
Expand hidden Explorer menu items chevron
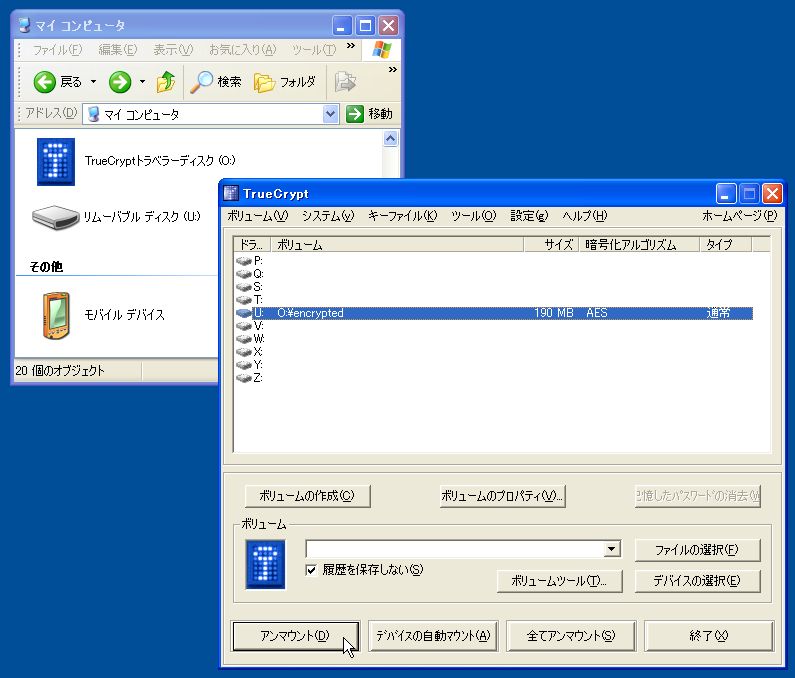351,46
